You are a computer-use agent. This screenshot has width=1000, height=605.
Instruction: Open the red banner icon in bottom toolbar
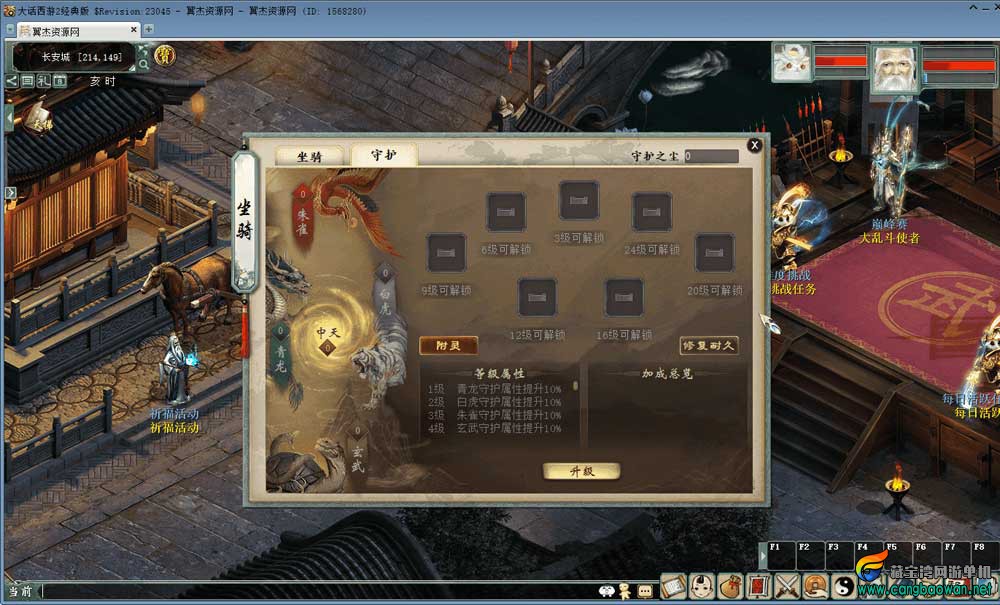tap(759, 586)
